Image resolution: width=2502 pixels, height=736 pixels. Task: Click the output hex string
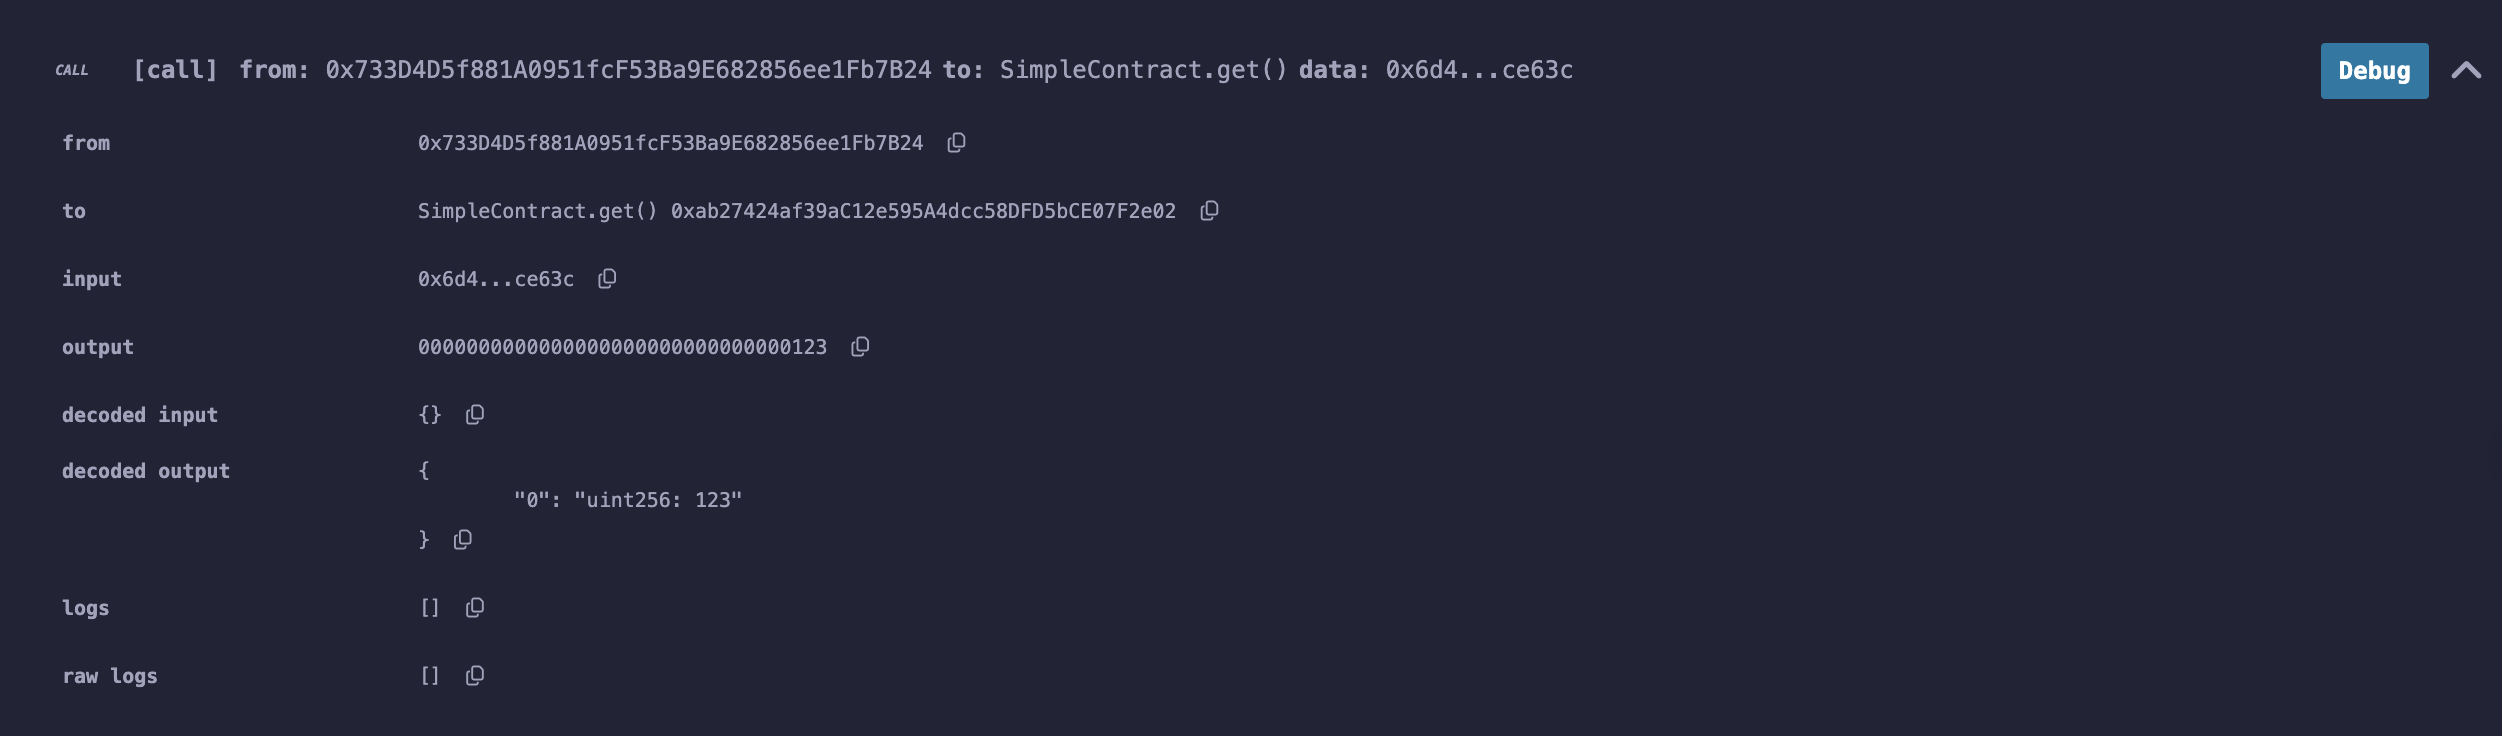pyautogui.click(x=622, y=347)
